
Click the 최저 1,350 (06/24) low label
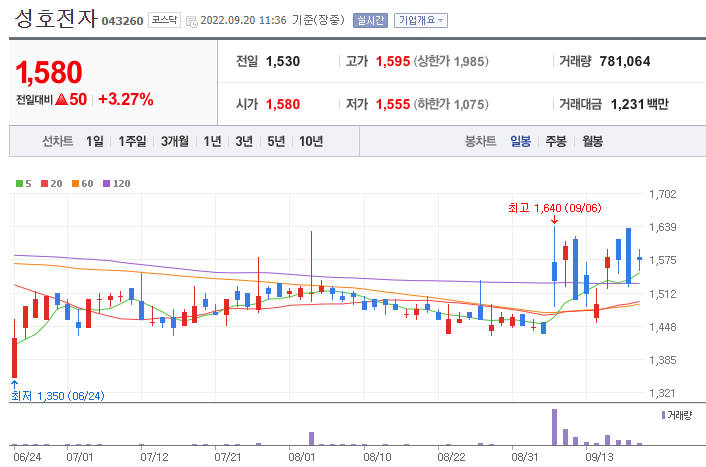(58, 396)
